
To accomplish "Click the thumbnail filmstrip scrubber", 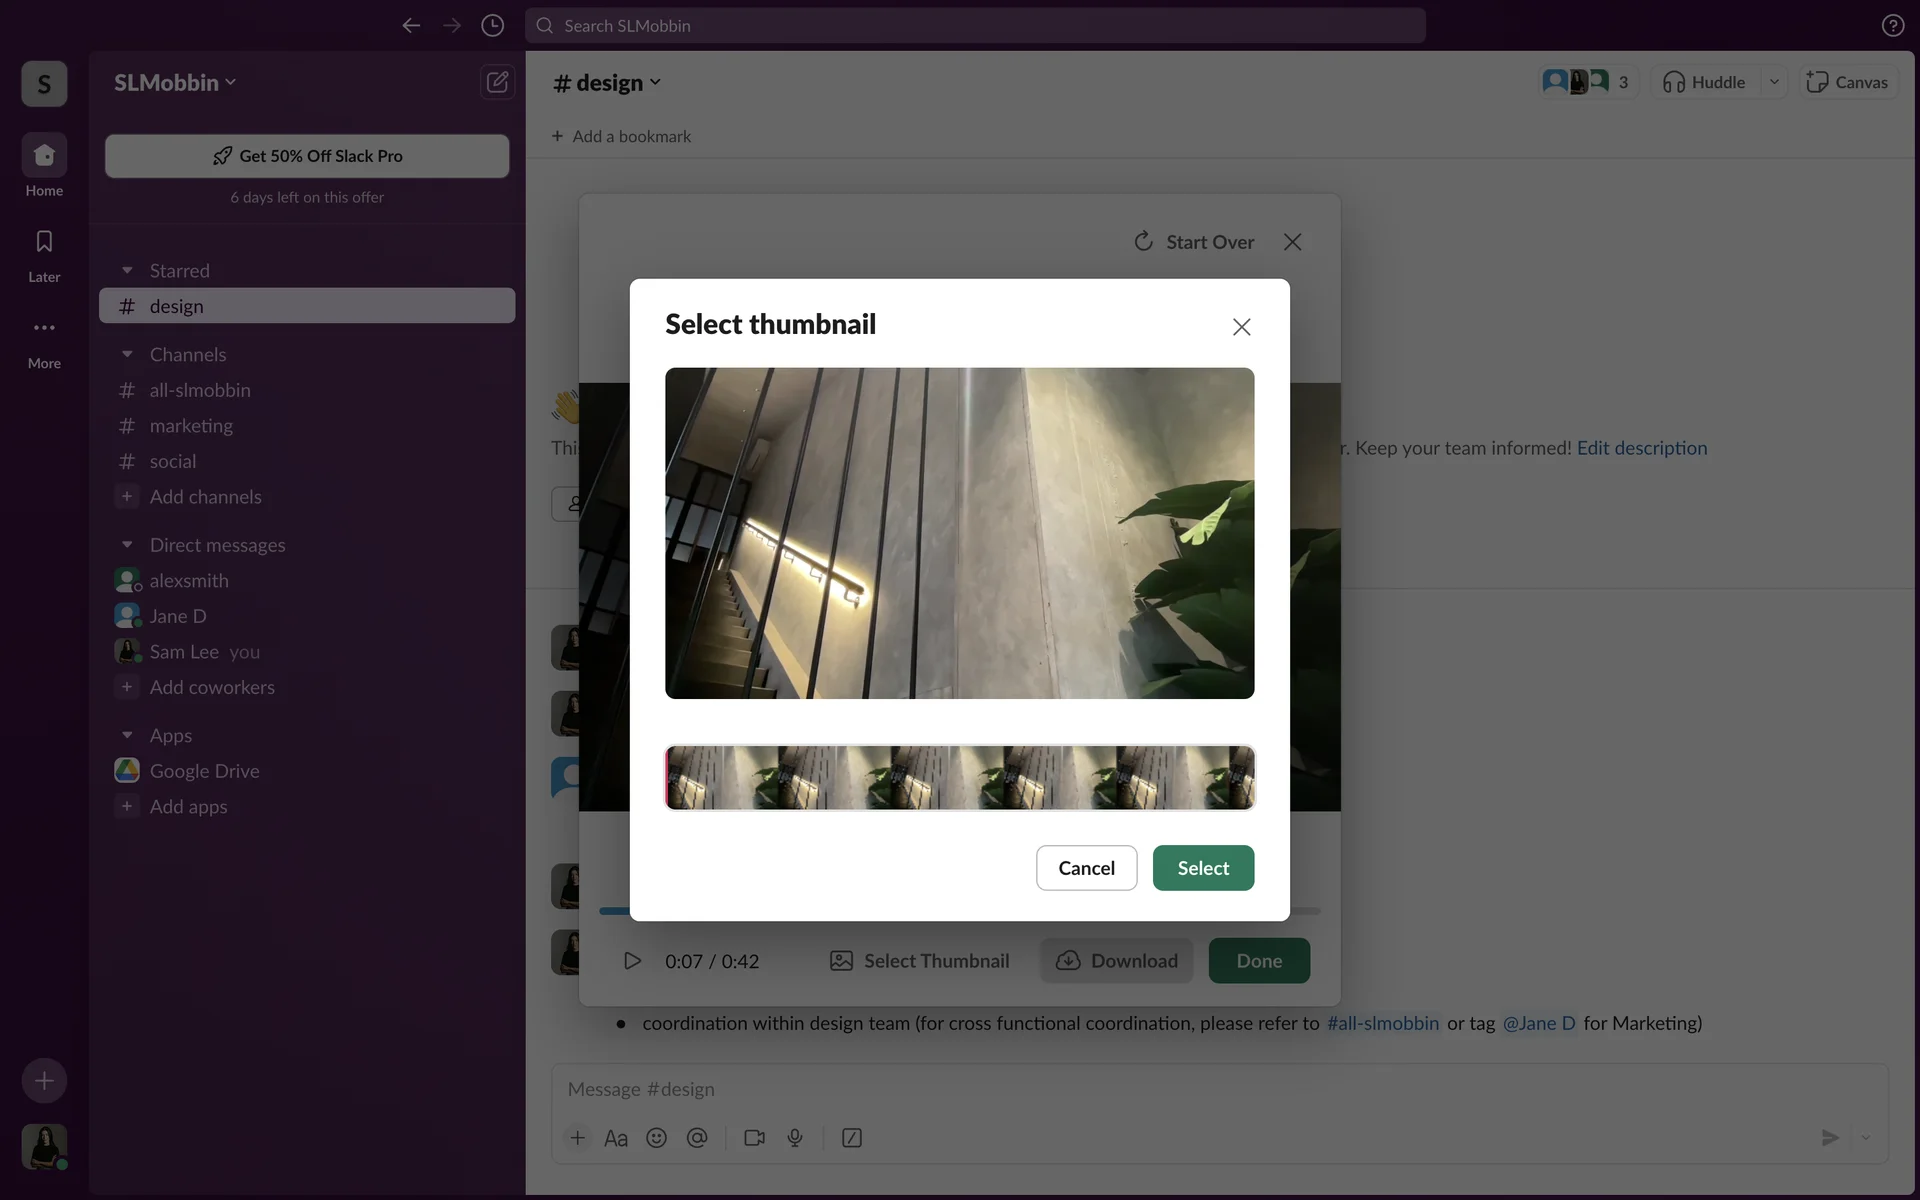I will (x=959, y=777).
